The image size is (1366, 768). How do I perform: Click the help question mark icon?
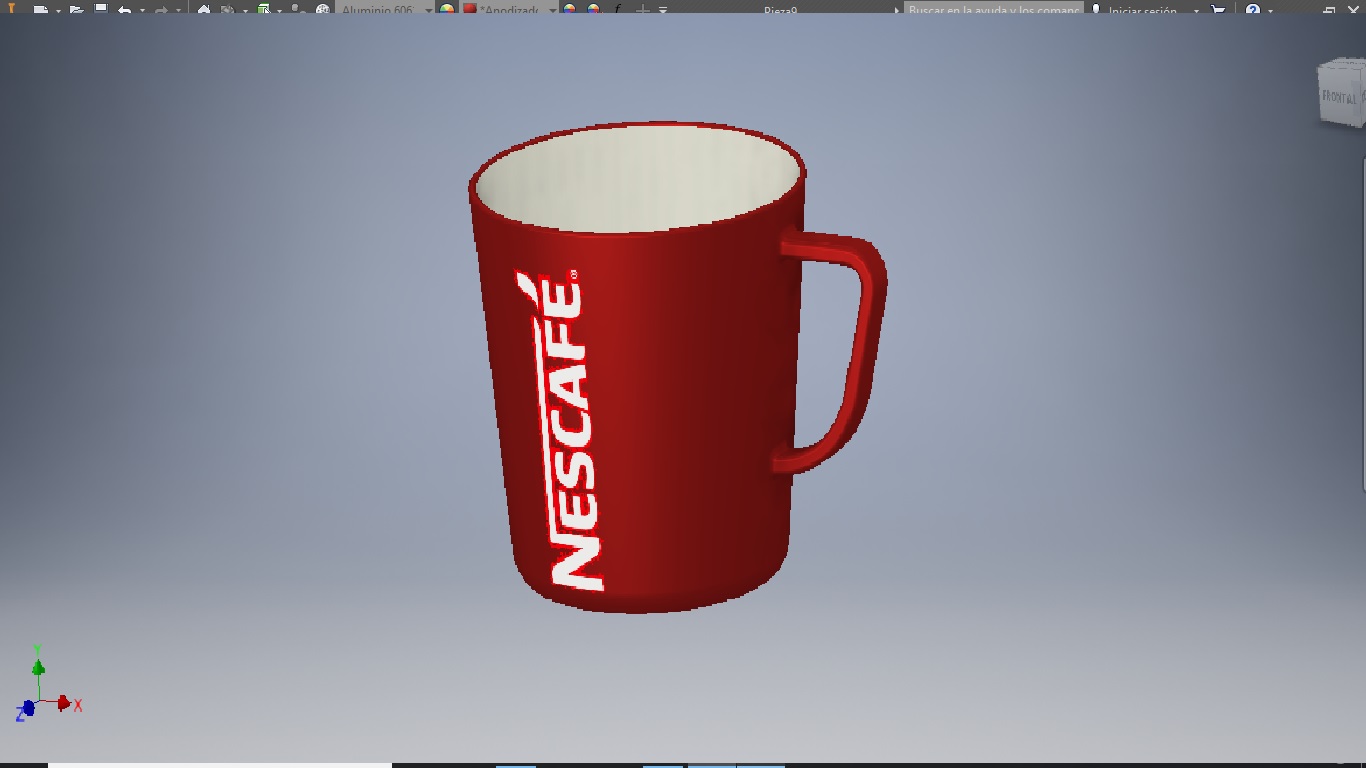(1252, 9)
